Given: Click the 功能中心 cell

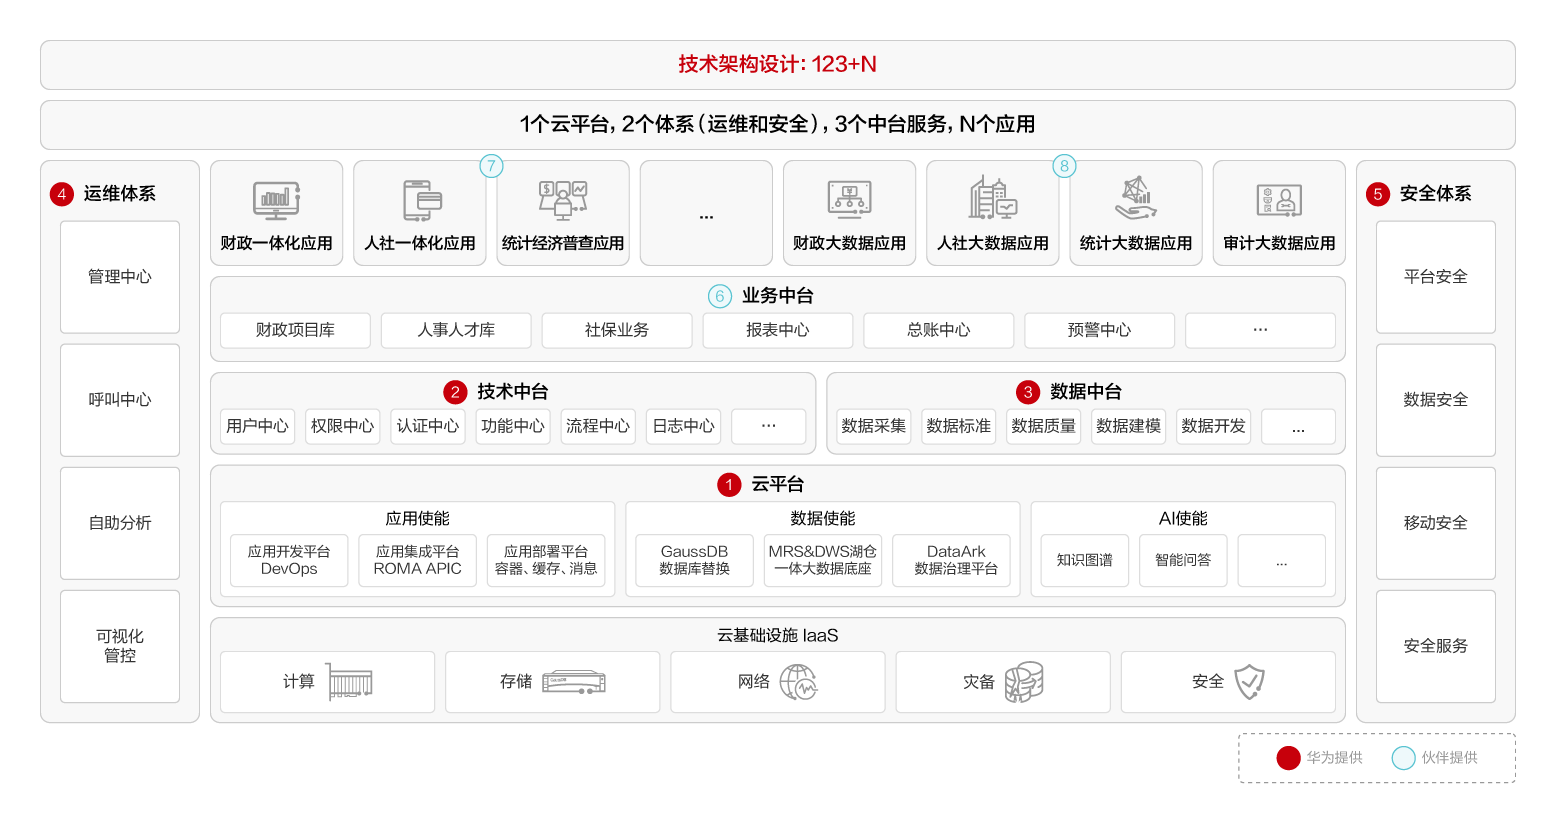Looking at the screenshot, I should tap(513, 426).
